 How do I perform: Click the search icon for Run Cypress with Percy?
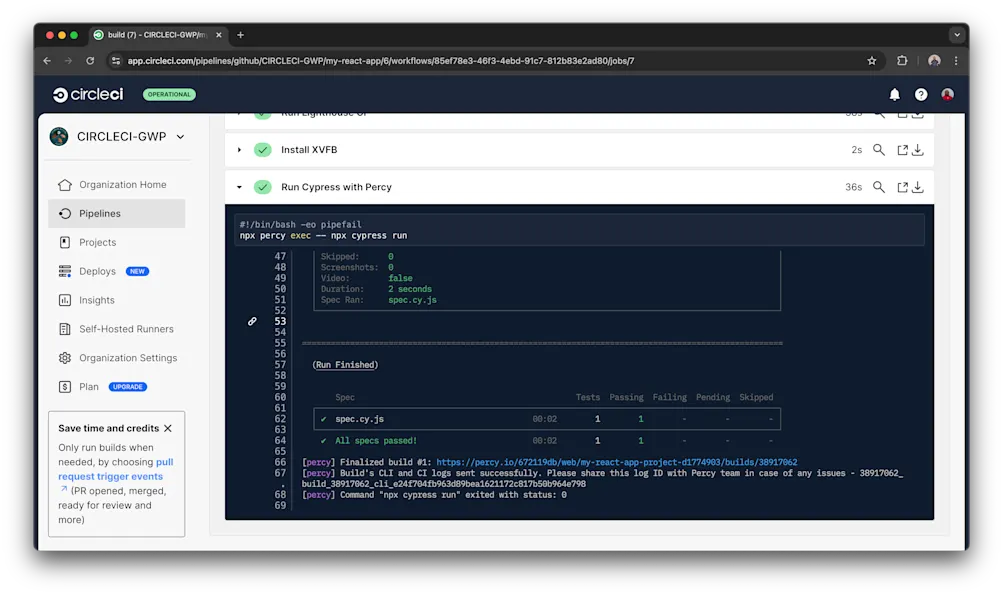tap(877, 186)
